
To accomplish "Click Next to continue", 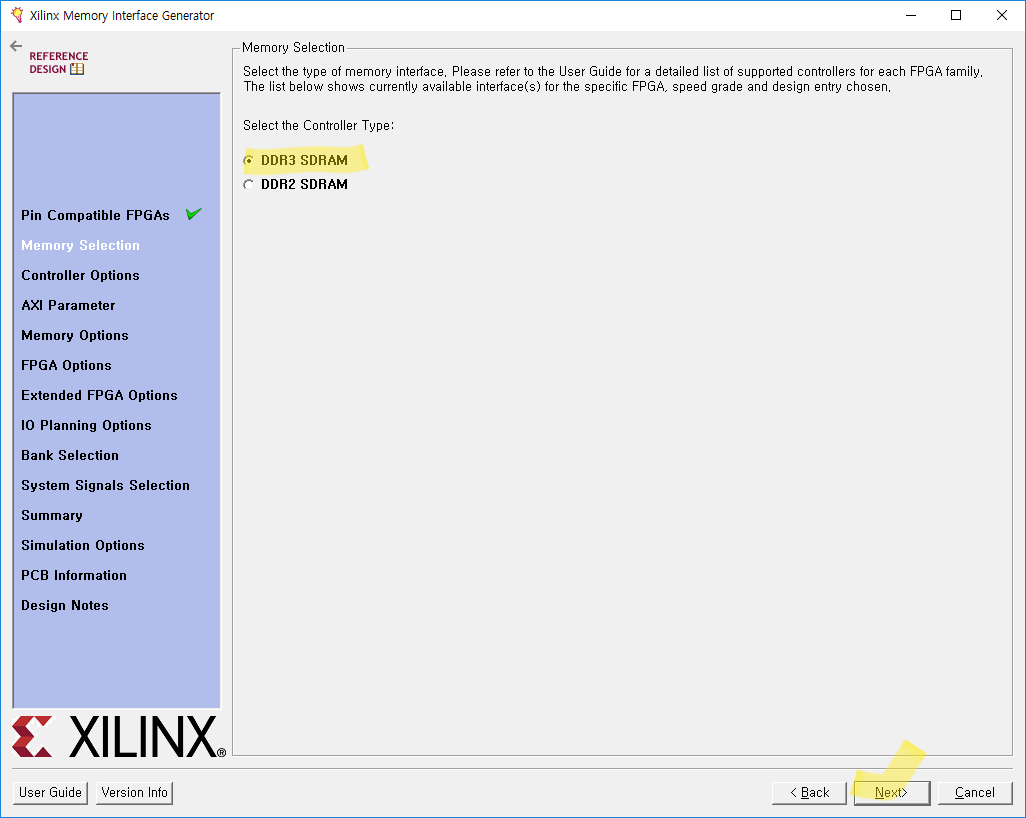I will (892, 792).
